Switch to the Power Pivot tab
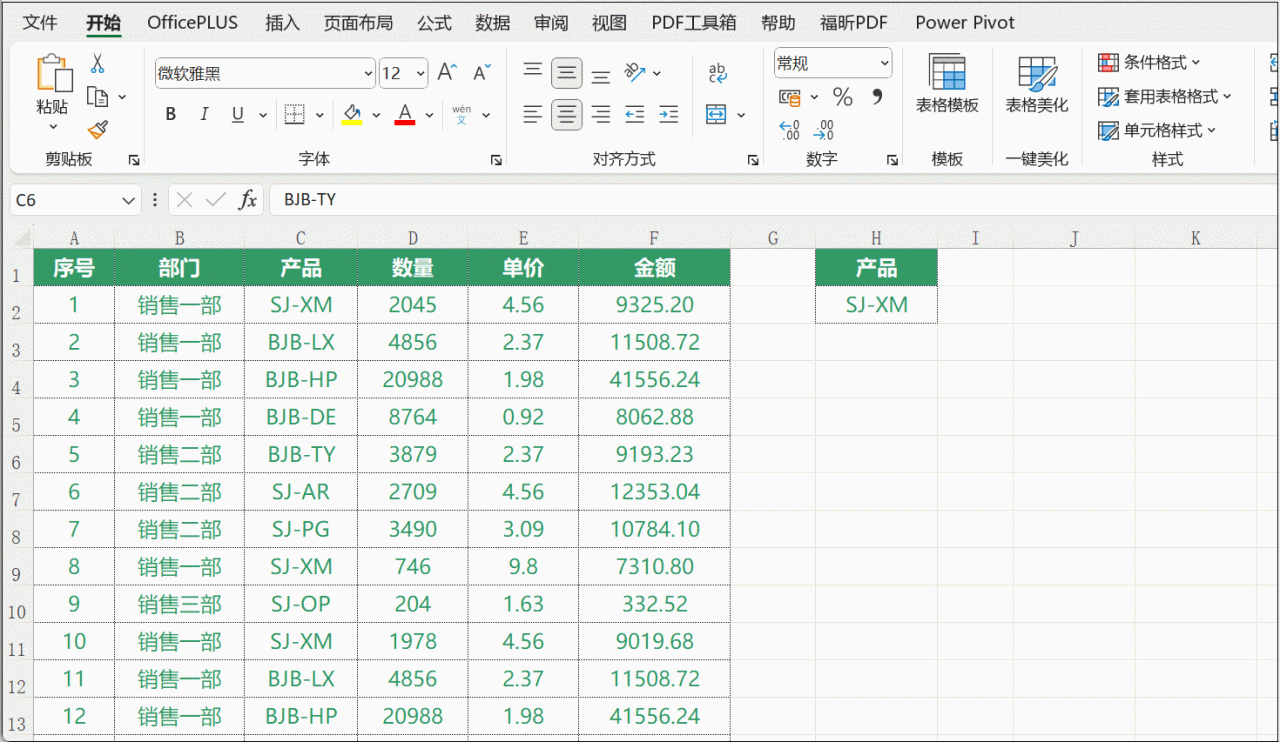This screenshot has width=1280, height=742. (x=965, y=22)
